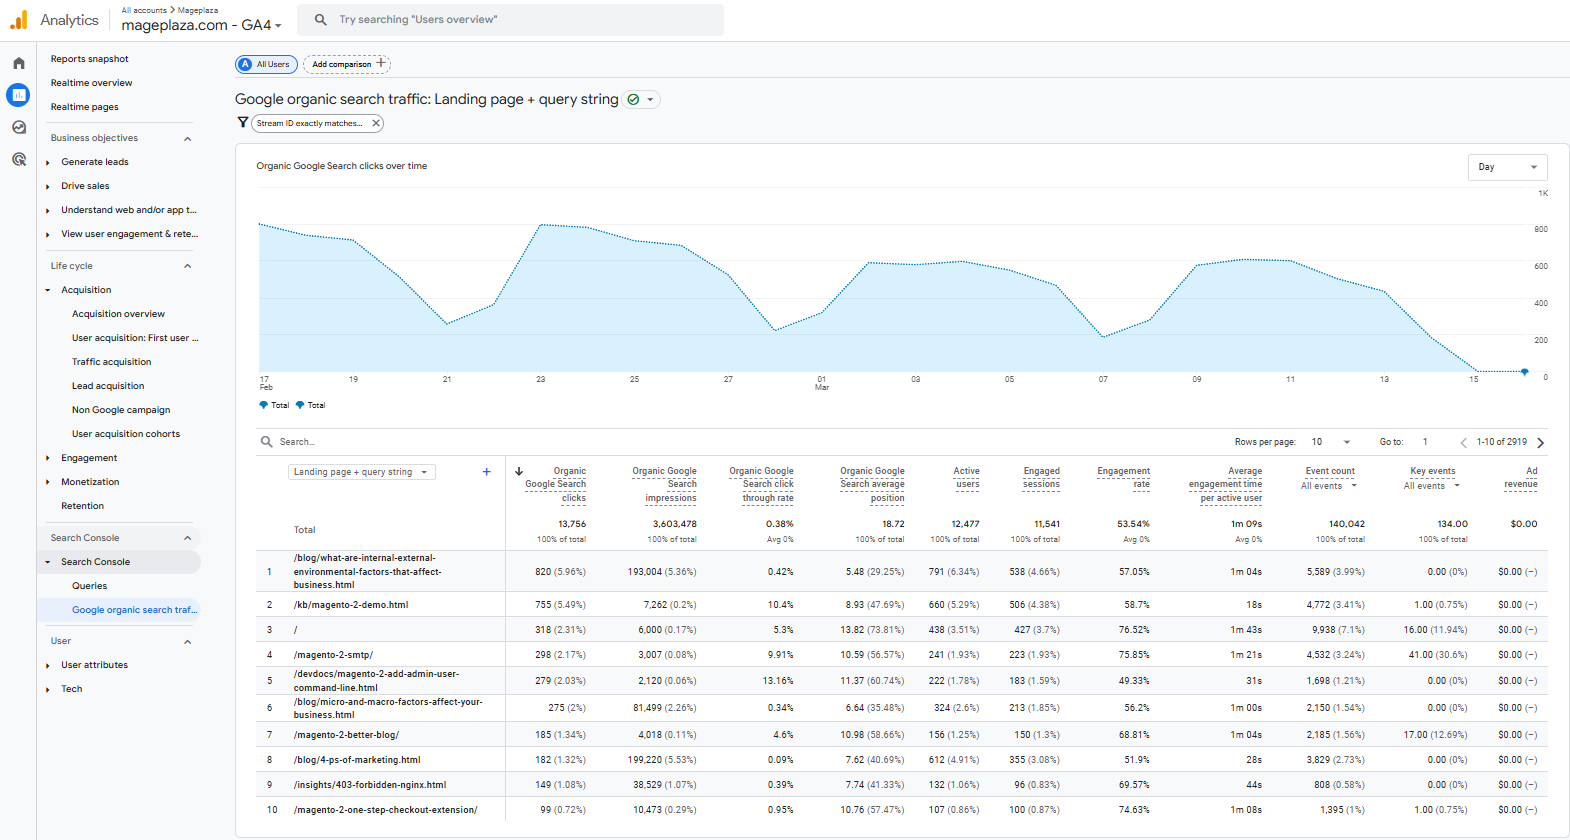Screen dimensions: 1570x840
Task: Click the Google Analytics logo
Action: tap(19, 20)
